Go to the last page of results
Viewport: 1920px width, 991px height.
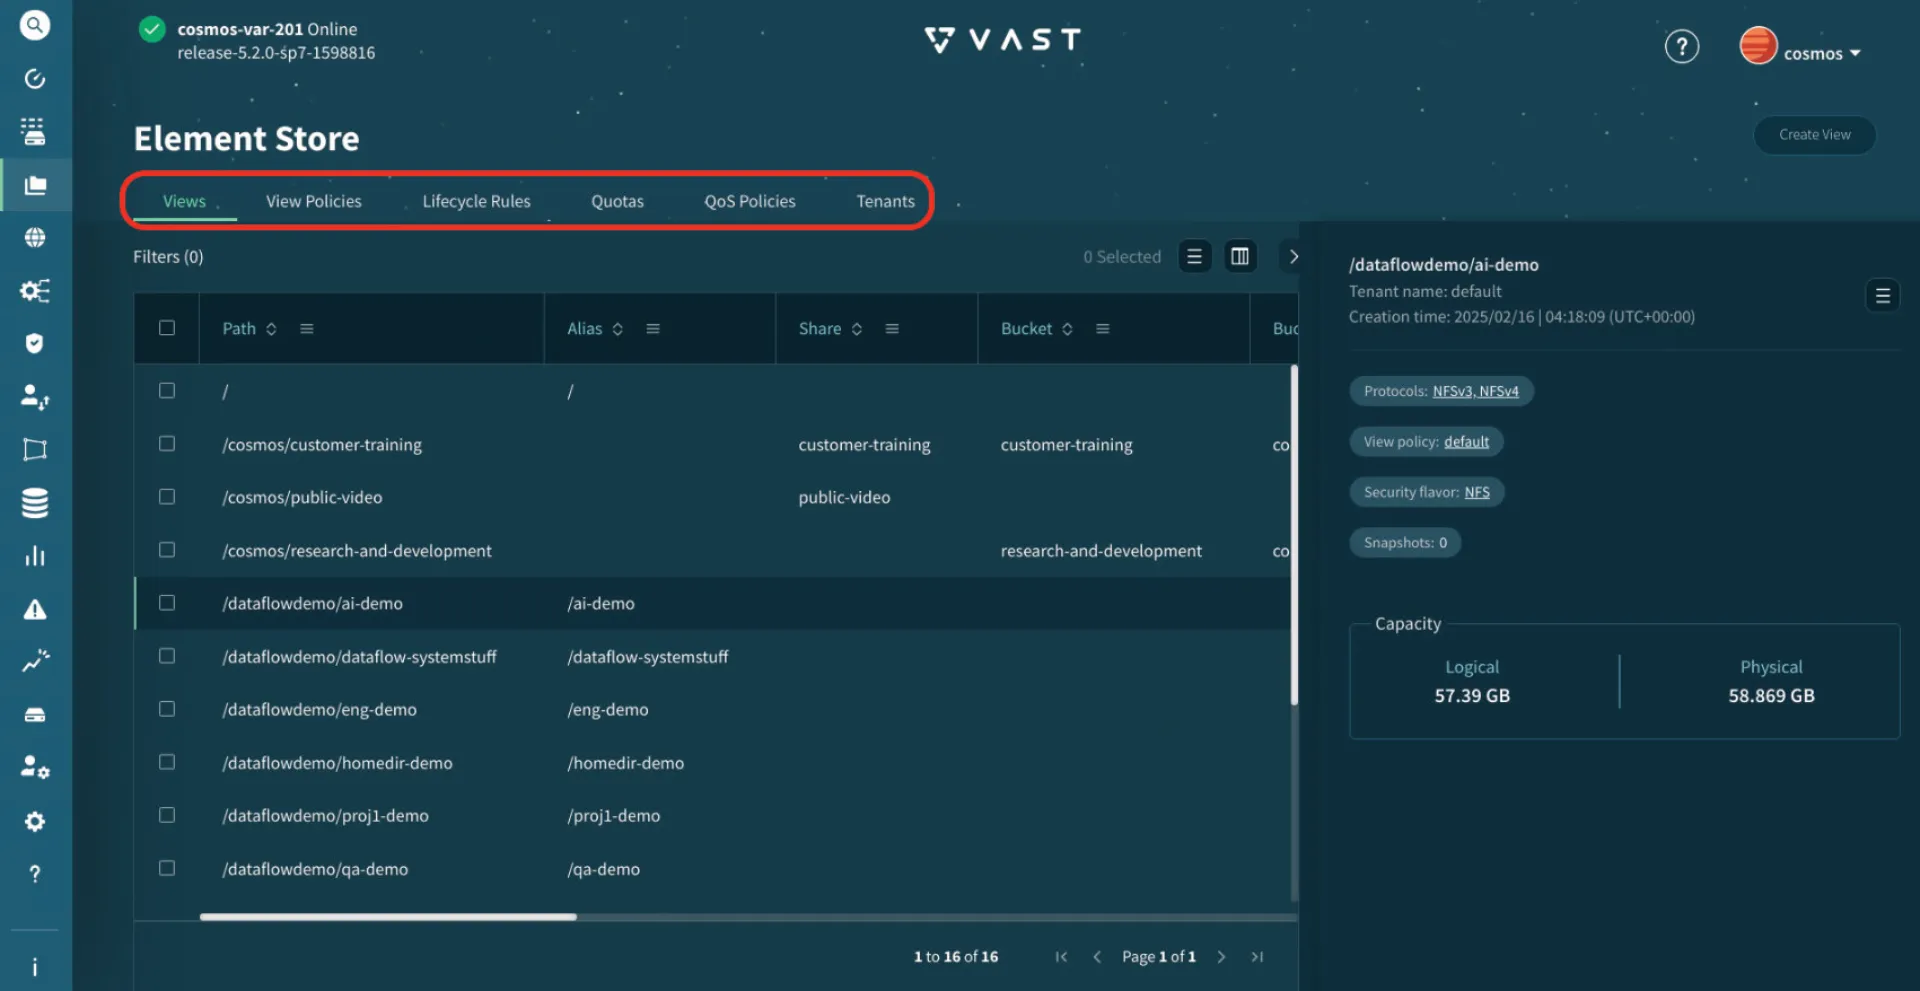click(x=1257, y=957)
